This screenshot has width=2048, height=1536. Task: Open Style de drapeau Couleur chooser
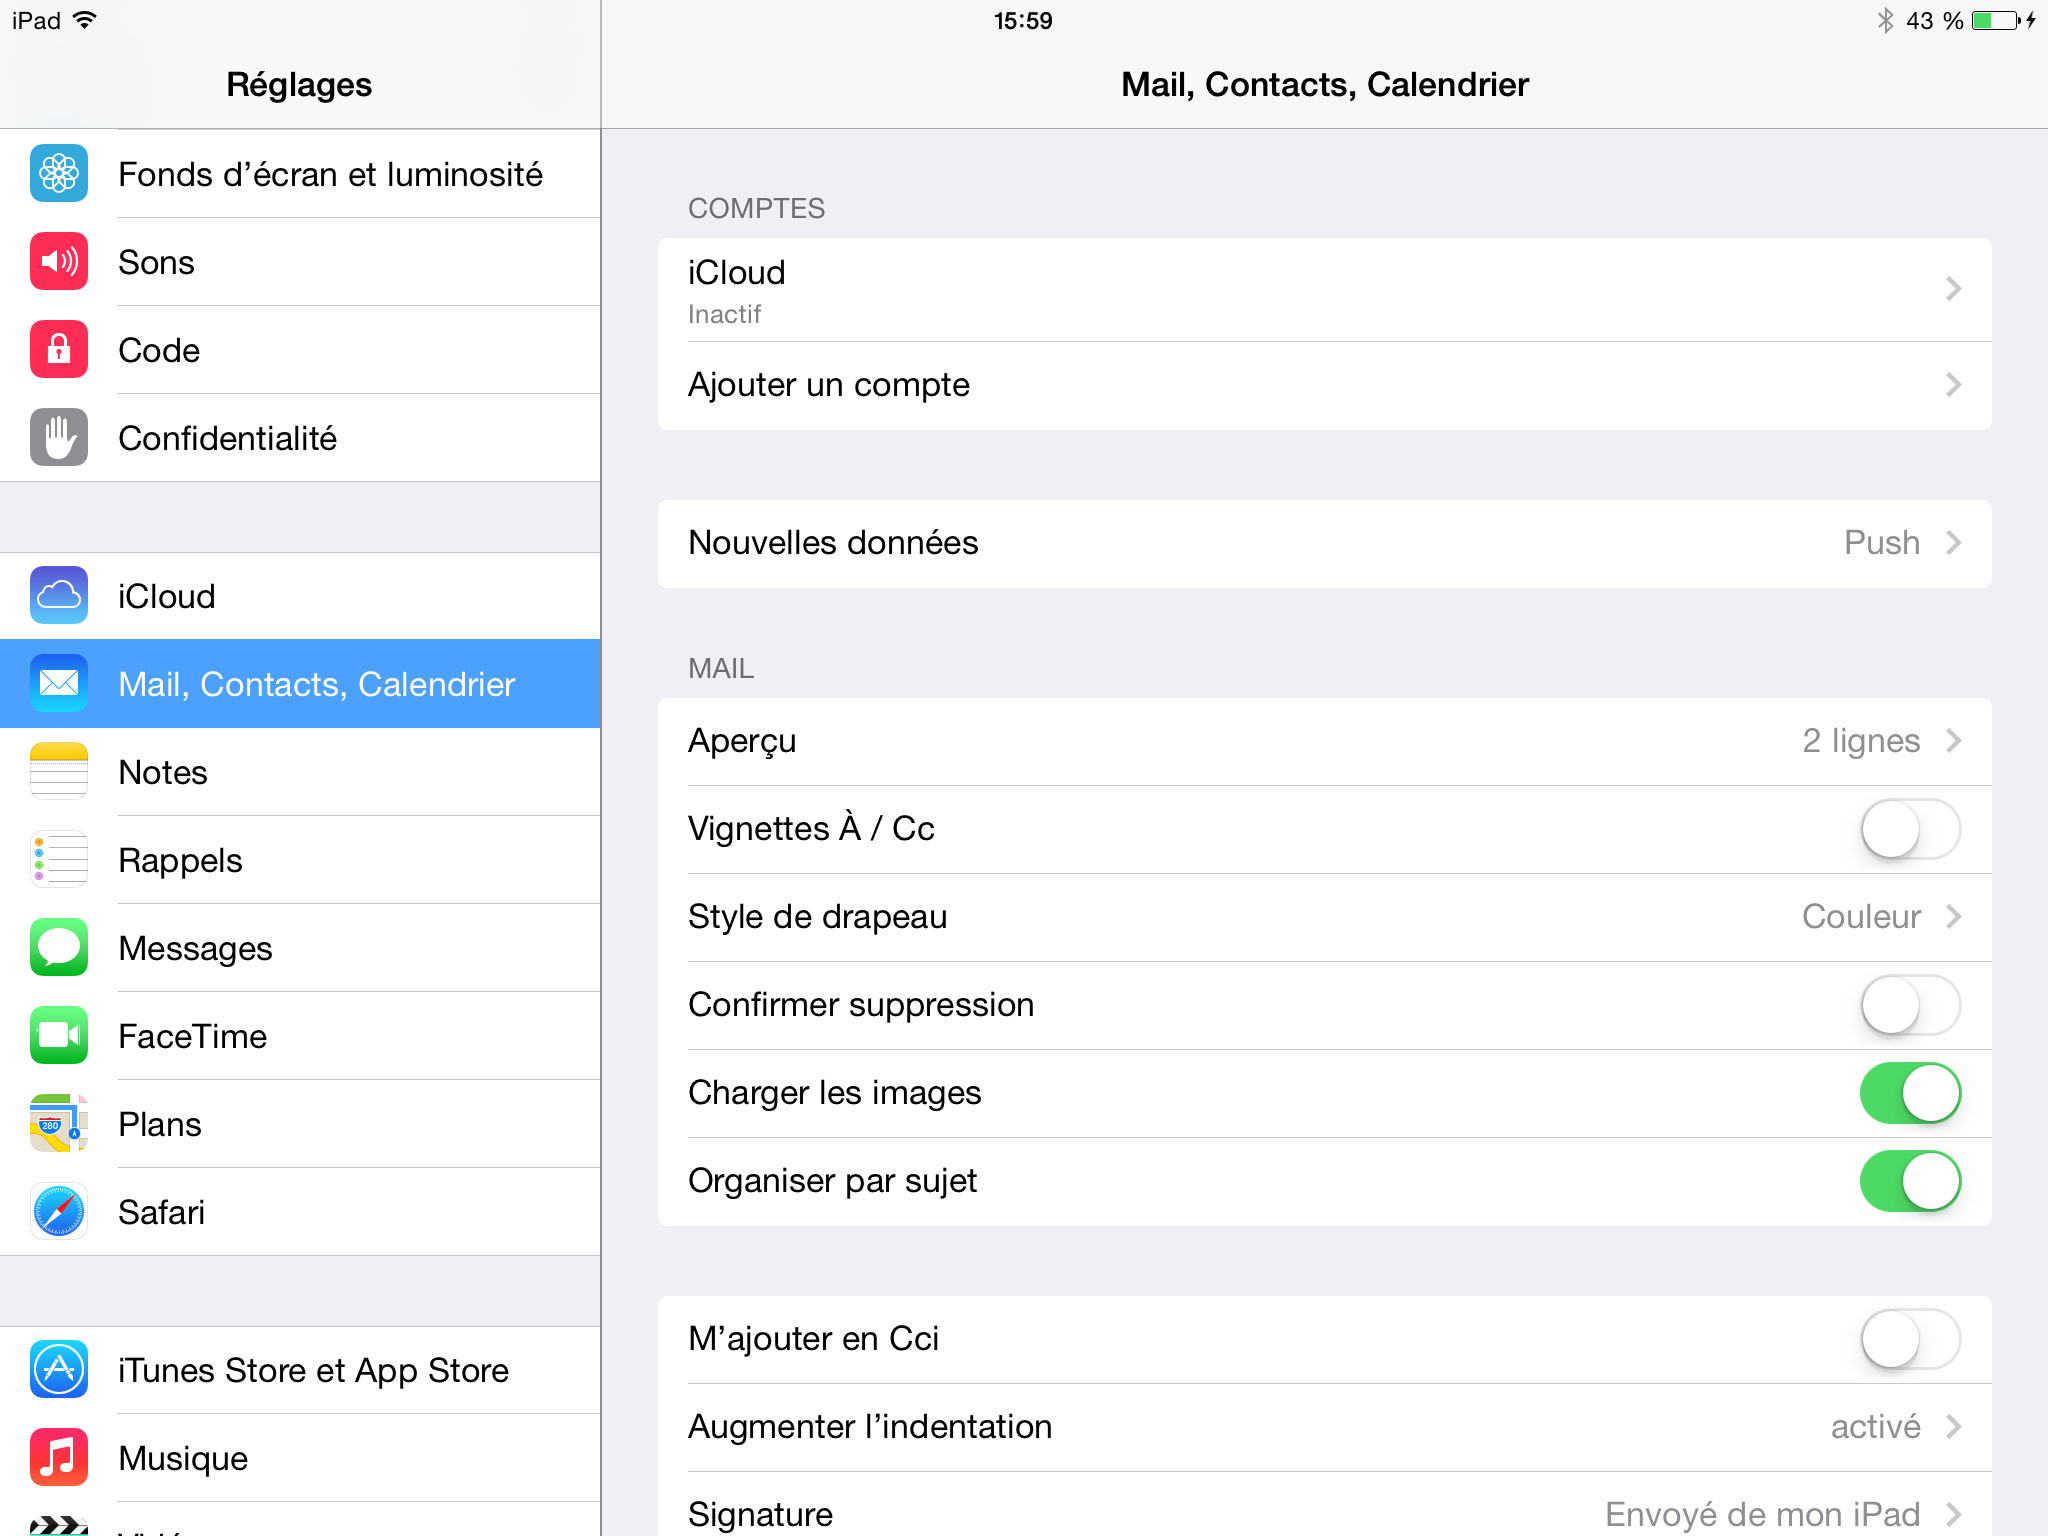point(1324,917)
